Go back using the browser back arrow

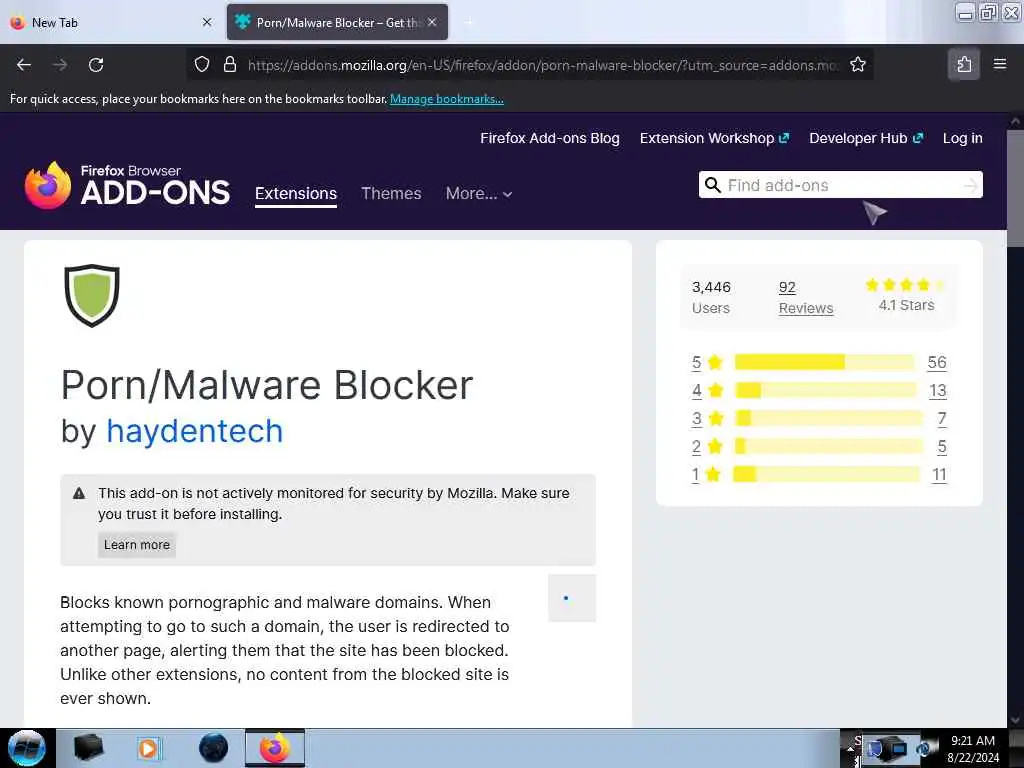(24, 65)
